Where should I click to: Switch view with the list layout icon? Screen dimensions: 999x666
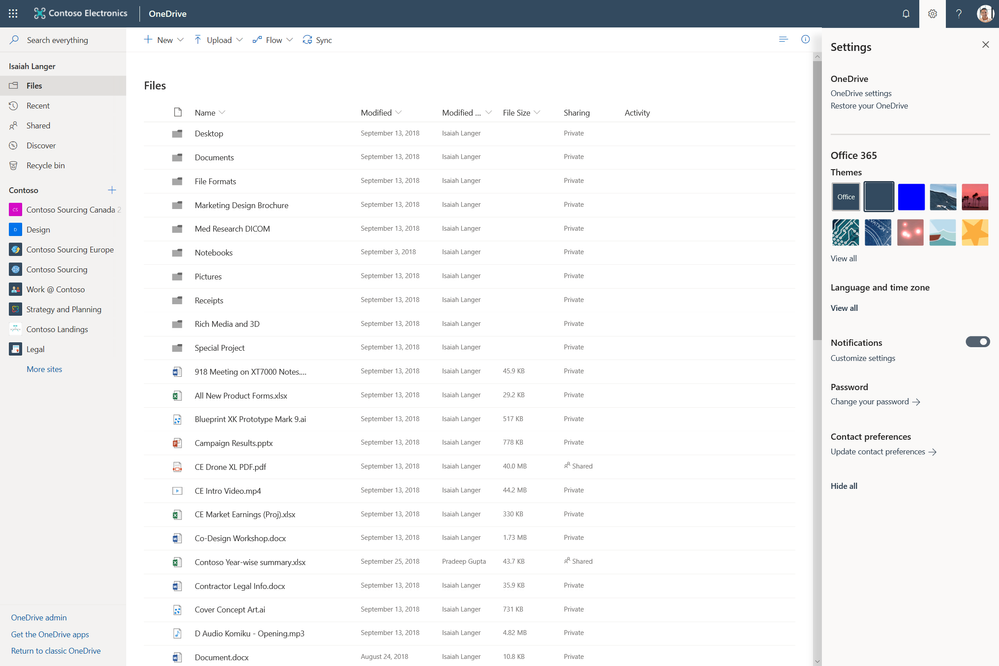[x=783, y=40]
